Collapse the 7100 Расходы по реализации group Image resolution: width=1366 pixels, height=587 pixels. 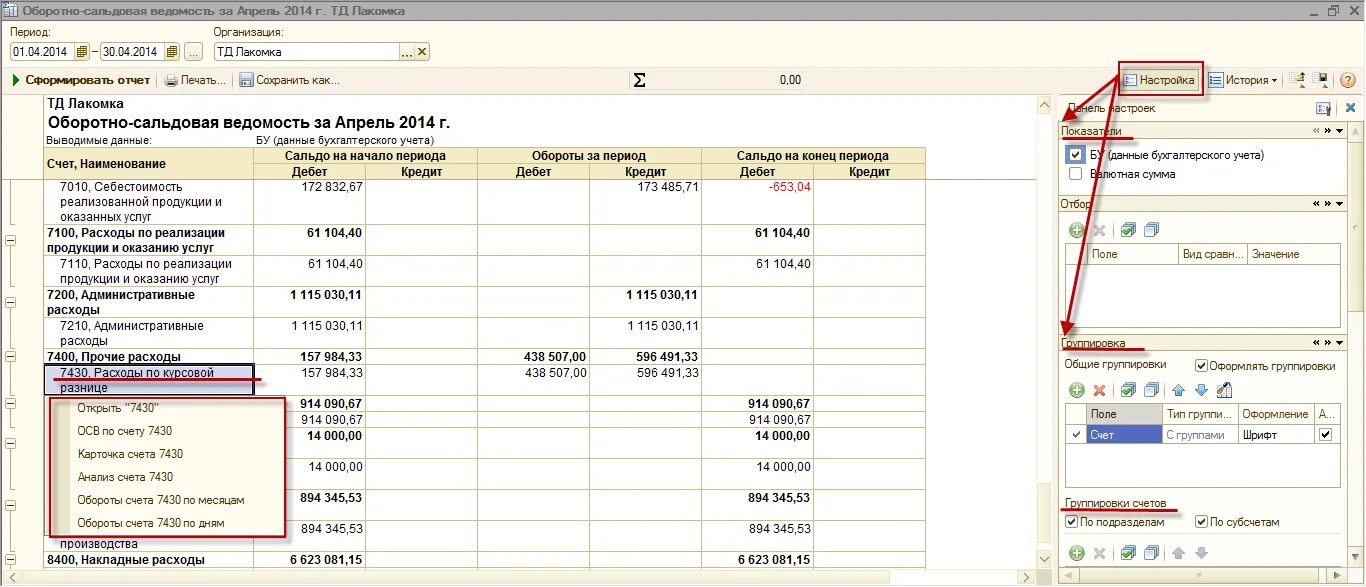[x=11, y=240]
